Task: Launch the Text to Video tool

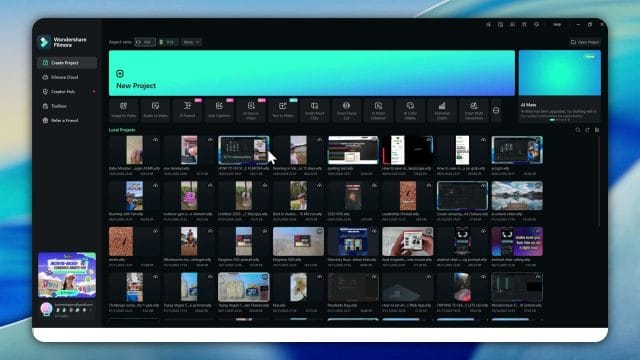Action: click(x=282, y=110)
